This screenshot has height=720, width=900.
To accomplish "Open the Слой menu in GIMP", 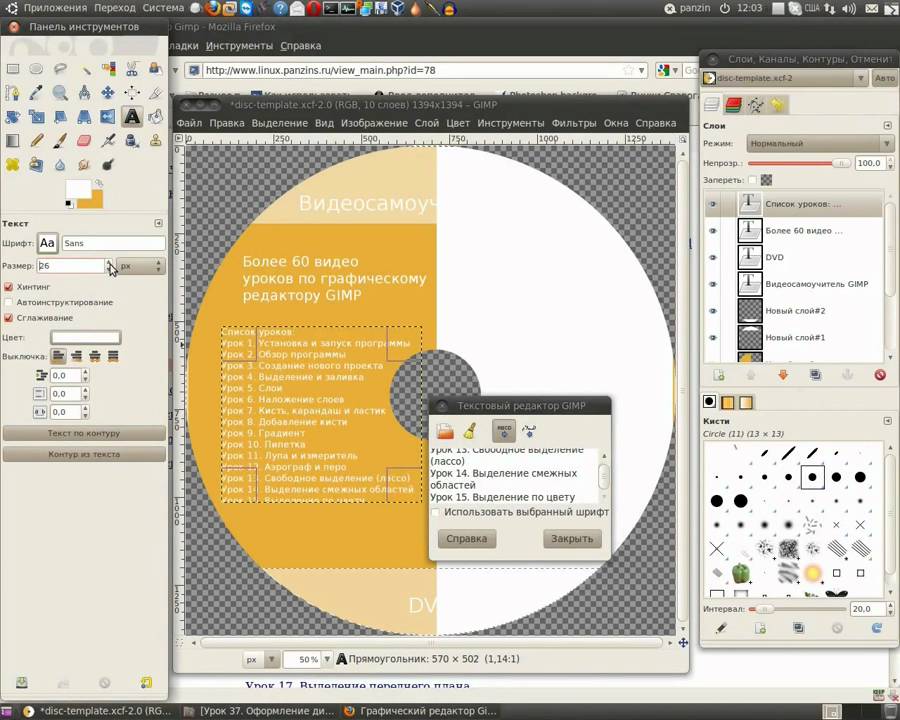I will click(x=426, y=123).
